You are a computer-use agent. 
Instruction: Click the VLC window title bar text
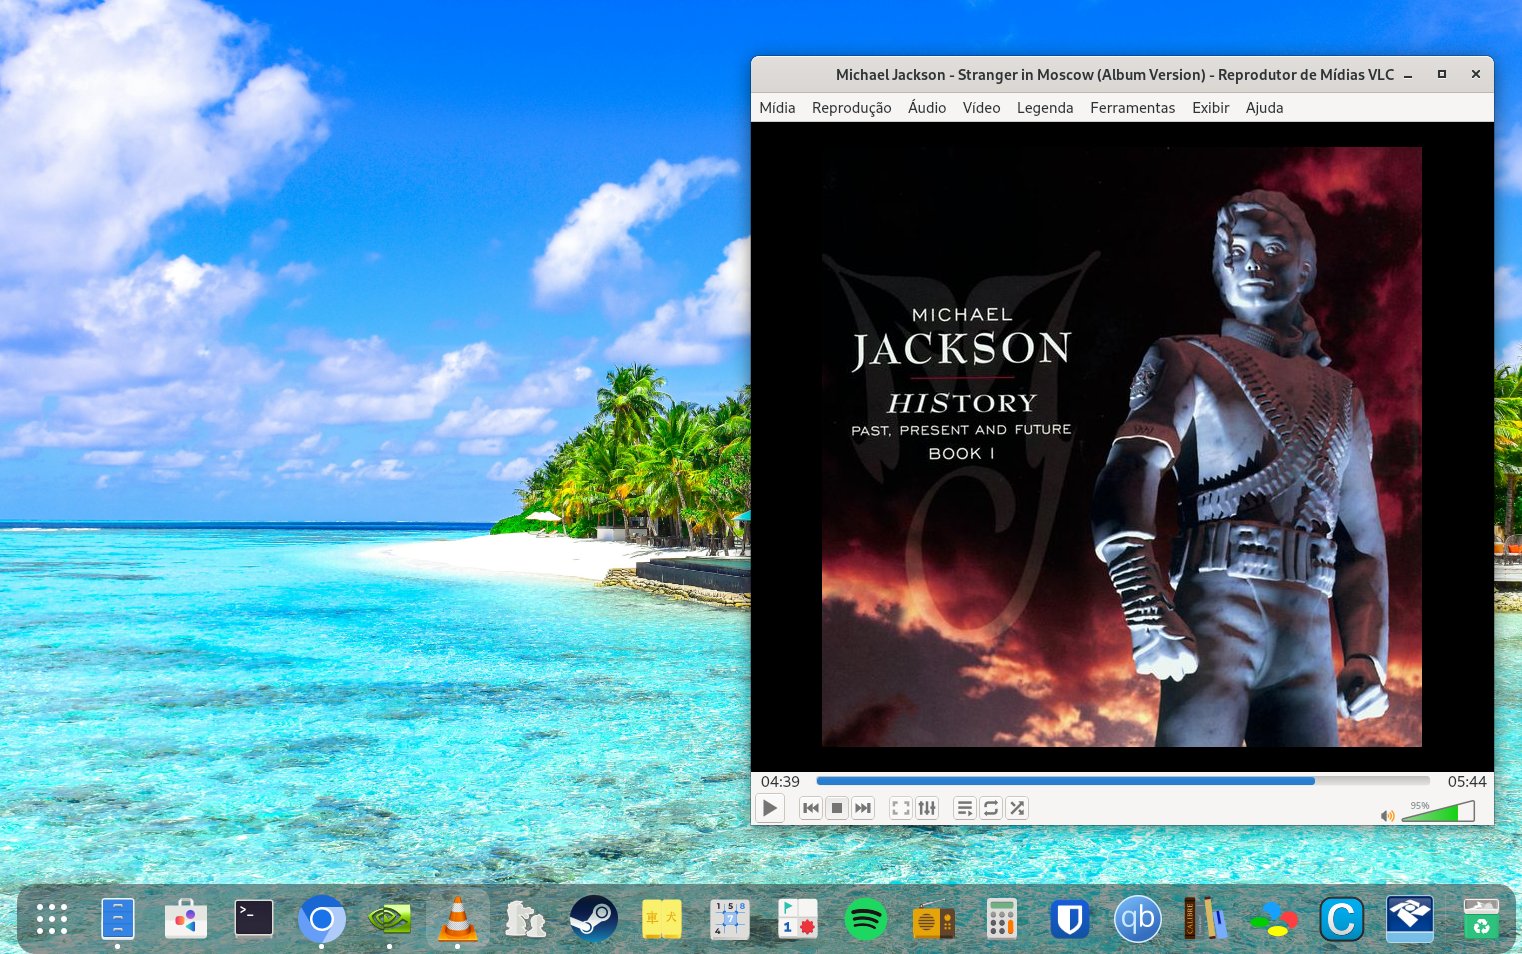pos(1115,75)
